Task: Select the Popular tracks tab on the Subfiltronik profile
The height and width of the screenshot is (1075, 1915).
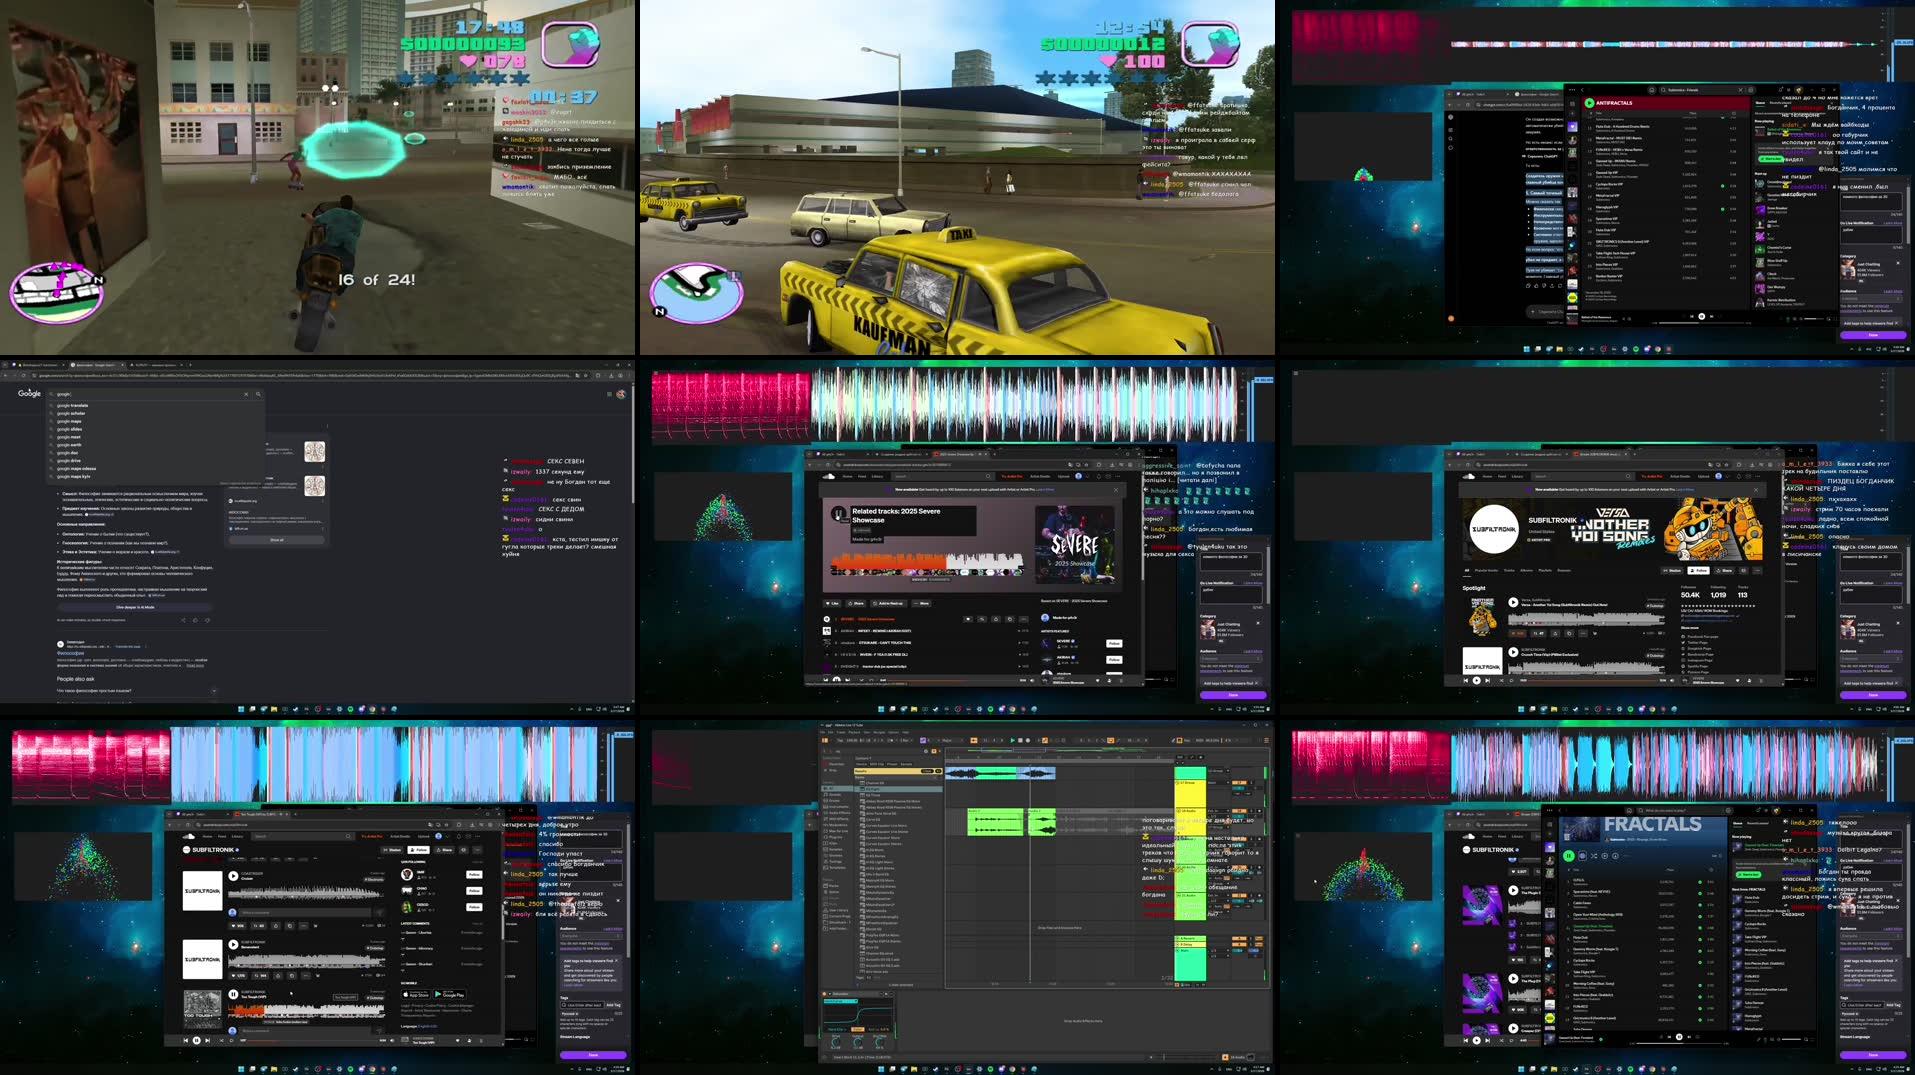Action: tap(1486, 570)
